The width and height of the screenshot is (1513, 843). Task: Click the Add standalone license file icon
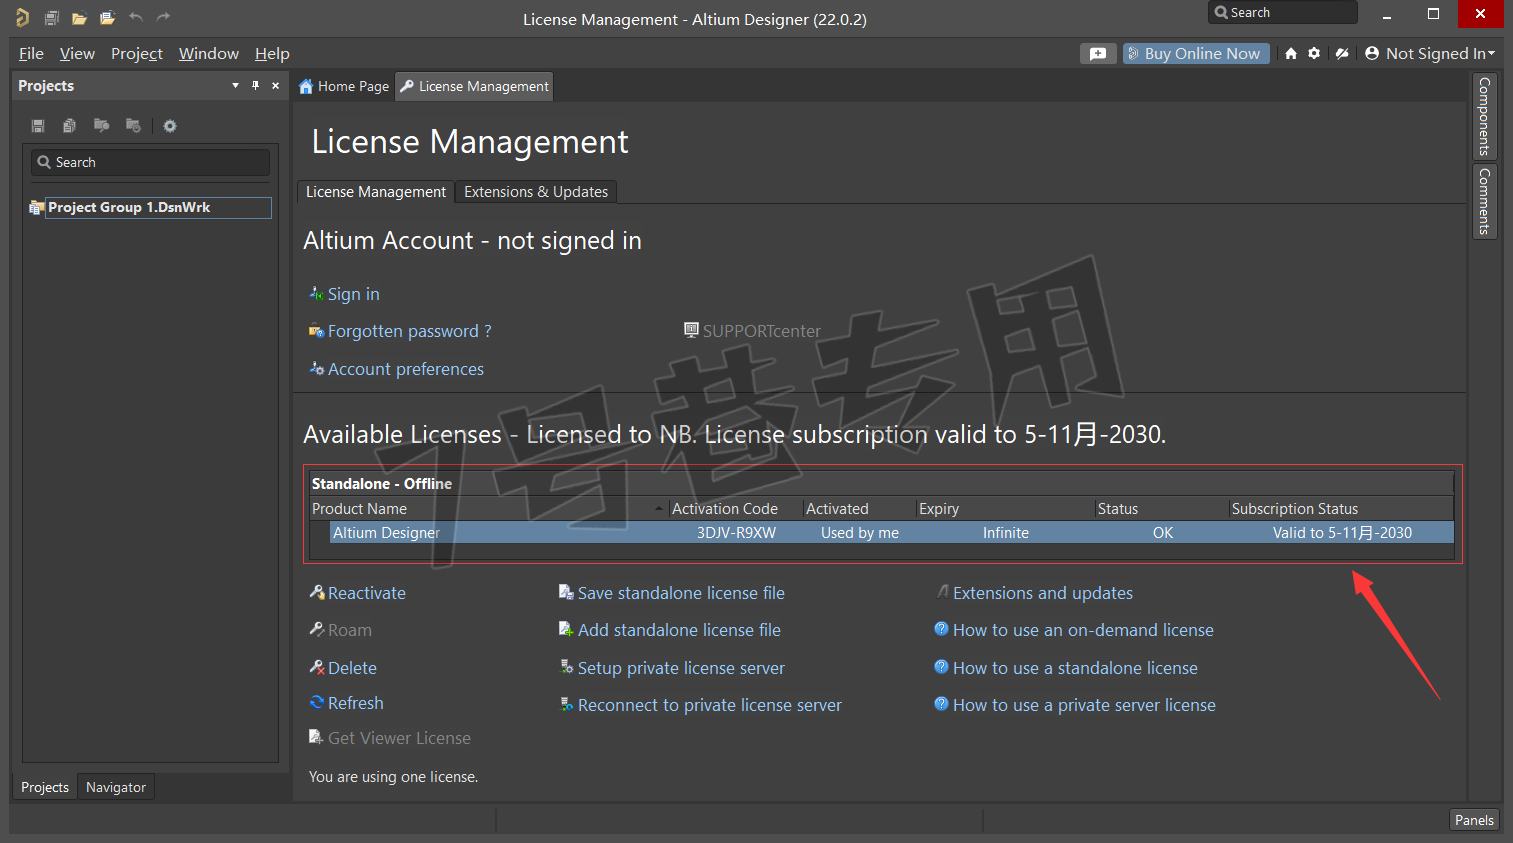[566, 630]
